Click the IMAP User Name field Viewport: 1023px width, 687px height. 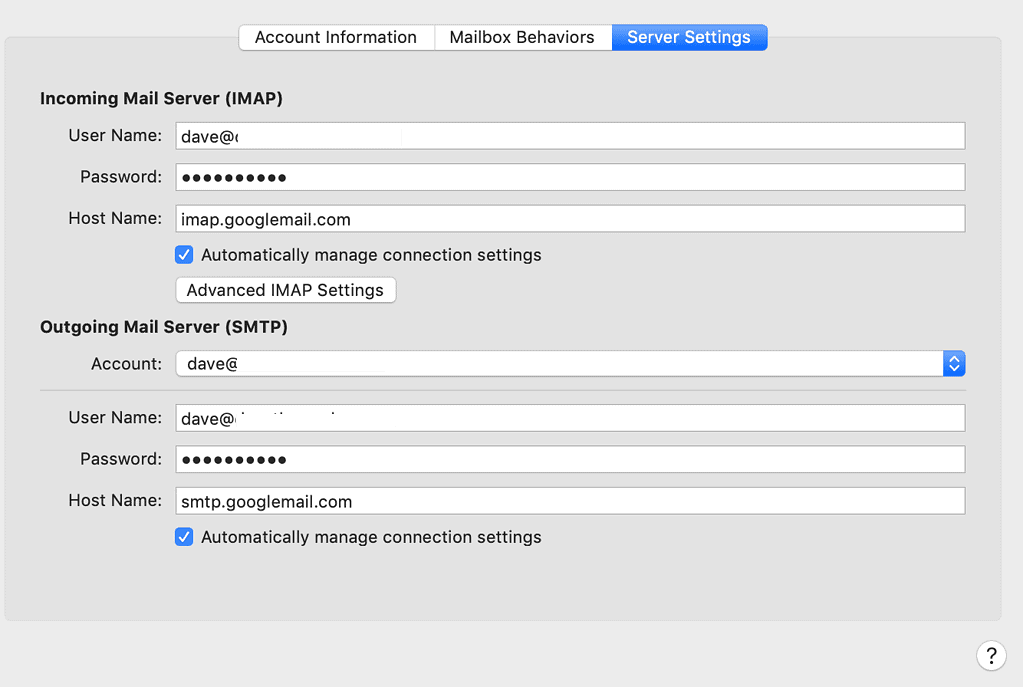pyautogui.click(x=570, y=136)
